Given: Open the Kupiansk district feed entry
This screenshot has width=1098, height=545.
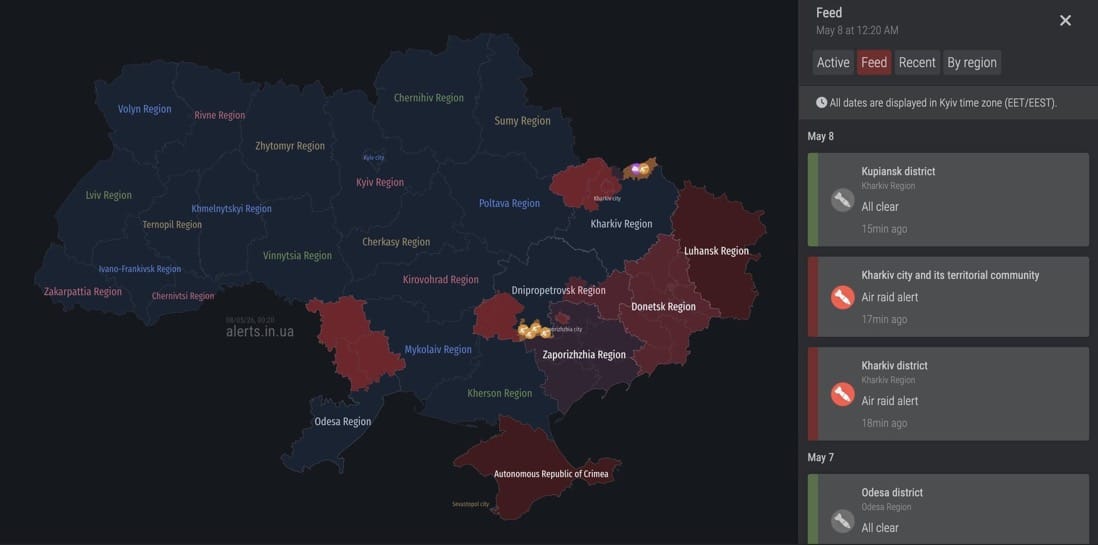Looking at the screenshot, I should point(948,200).
